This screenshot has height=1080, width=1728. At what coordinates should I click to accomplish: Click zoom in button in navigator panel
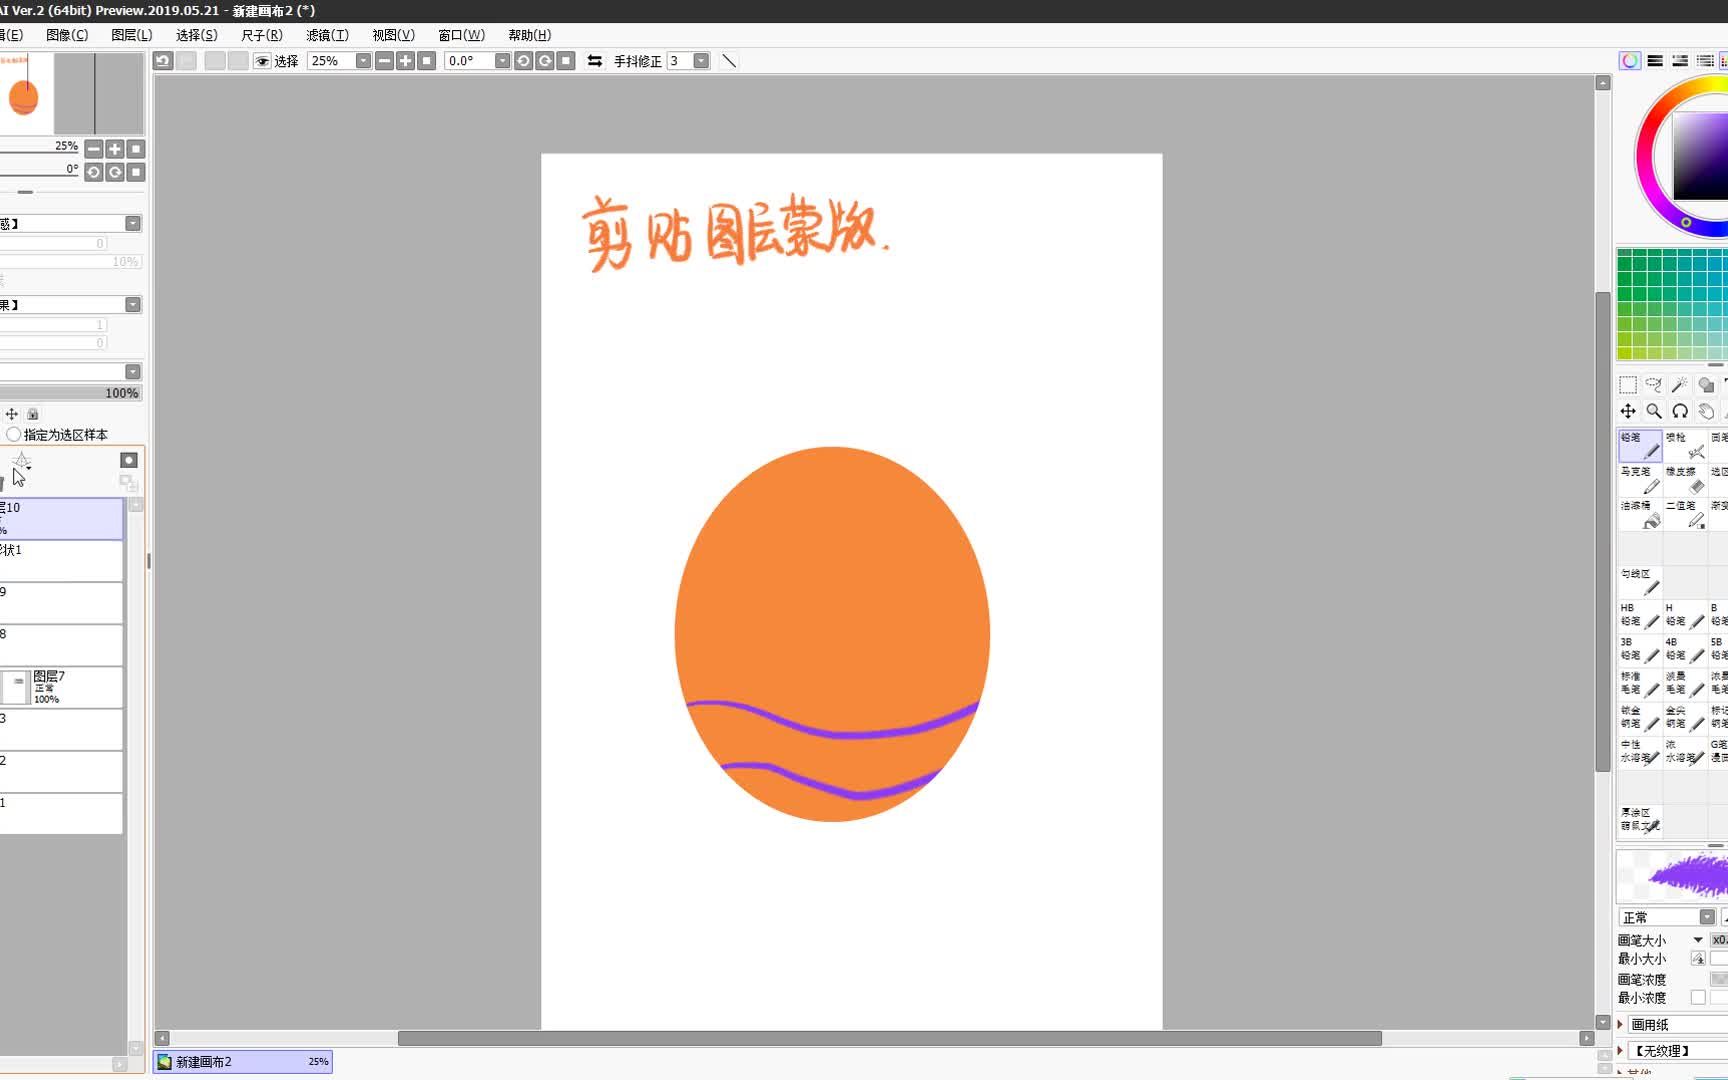(115, 149)
